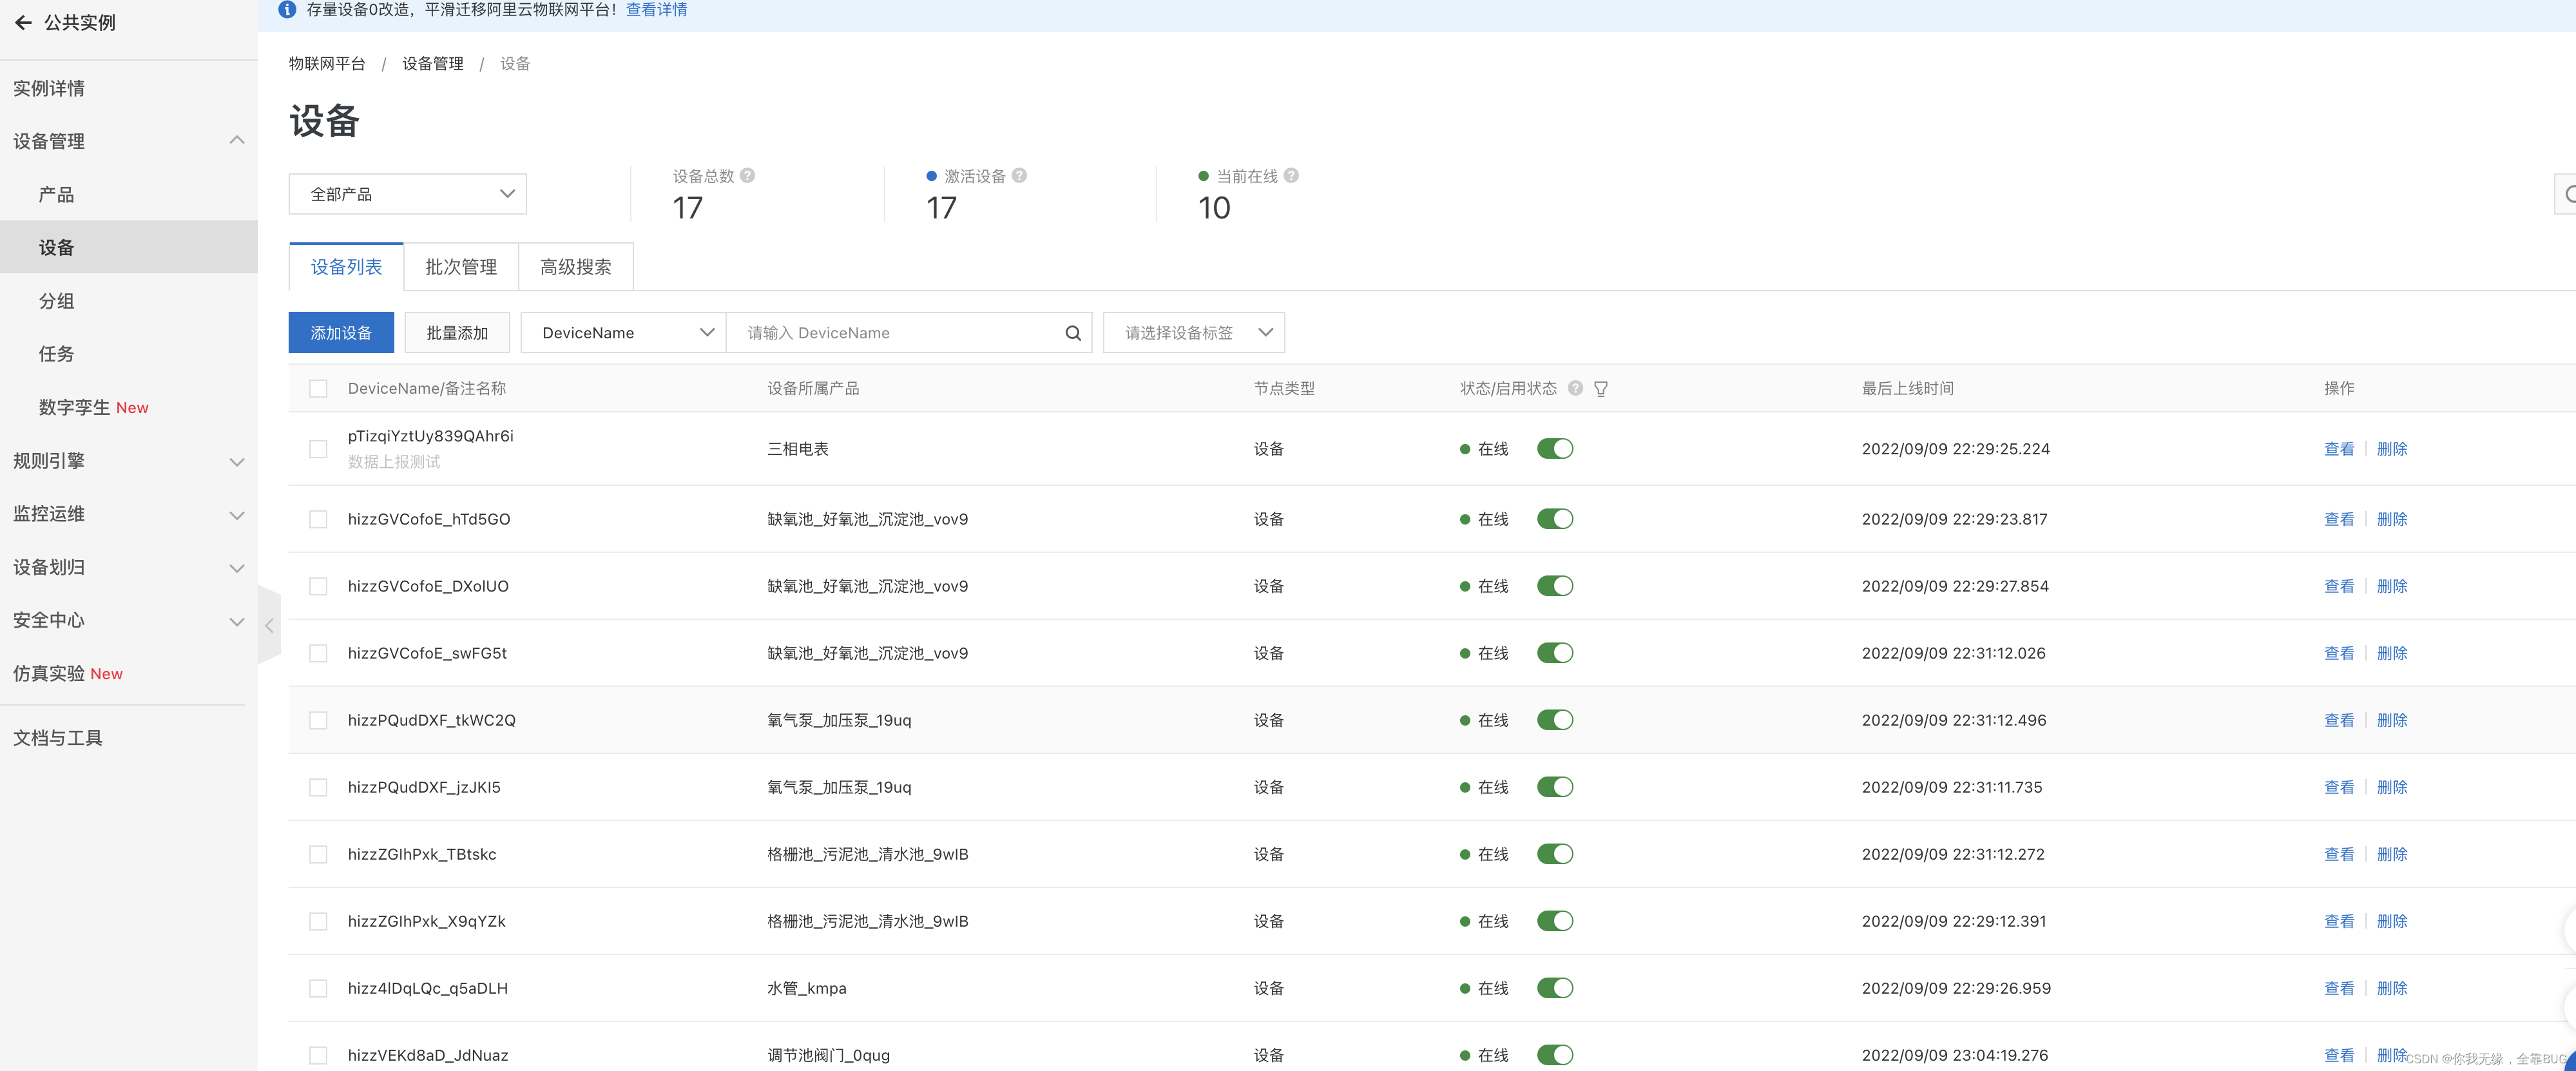Screen dimensions: 2576x1071
Task: Turn off the switch for hizzPQudDXF_jzJKI5
Action: [1555, 787]
